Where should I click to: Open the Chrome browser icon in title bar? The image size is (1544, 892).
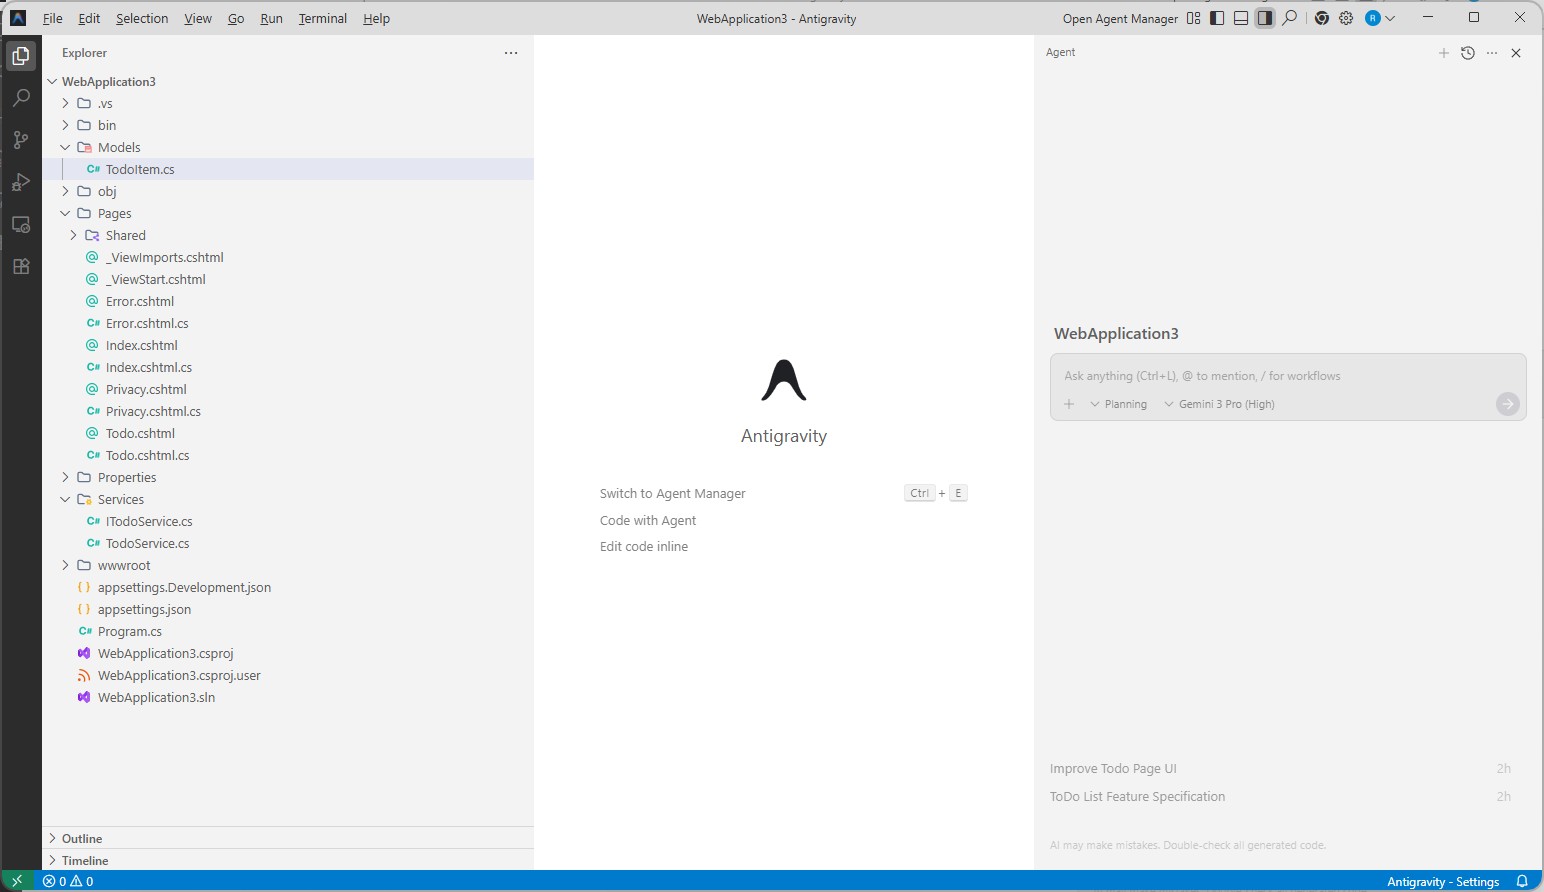click(x=1322, y=18)
